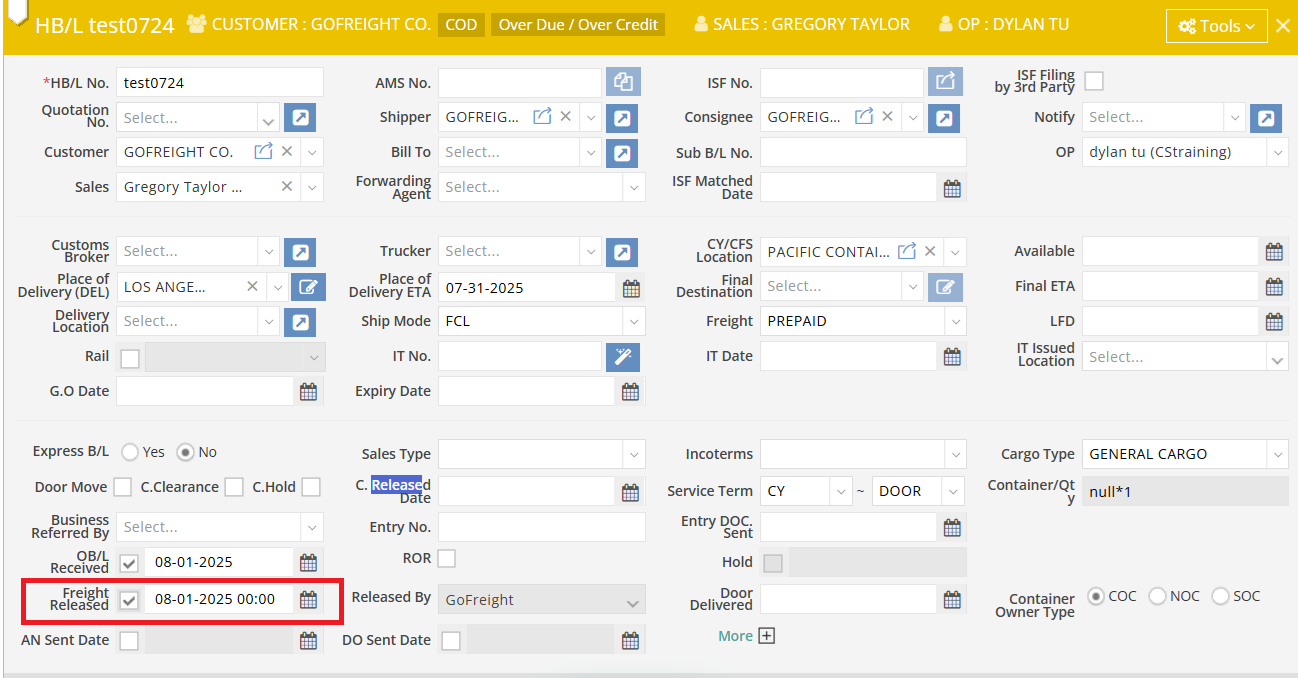
Task: Expand the Ship Mode dropdown
Action: pyautogui.click(x=633, y=322)
